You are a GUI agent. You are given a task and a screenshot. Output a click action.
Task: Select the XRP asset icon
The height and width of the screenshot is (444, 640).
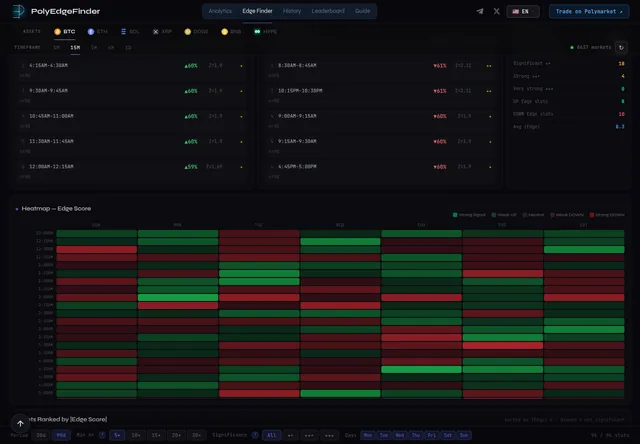(156, 31)
